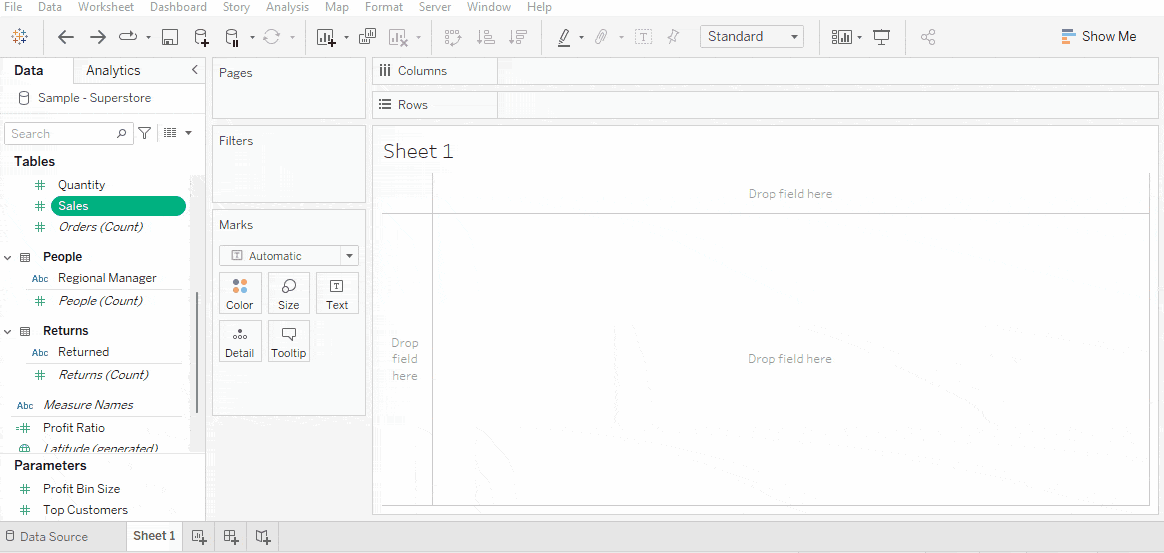1164x553 pixels.
Task: Click the Save workbook icon
Action: tap(169, 37)
